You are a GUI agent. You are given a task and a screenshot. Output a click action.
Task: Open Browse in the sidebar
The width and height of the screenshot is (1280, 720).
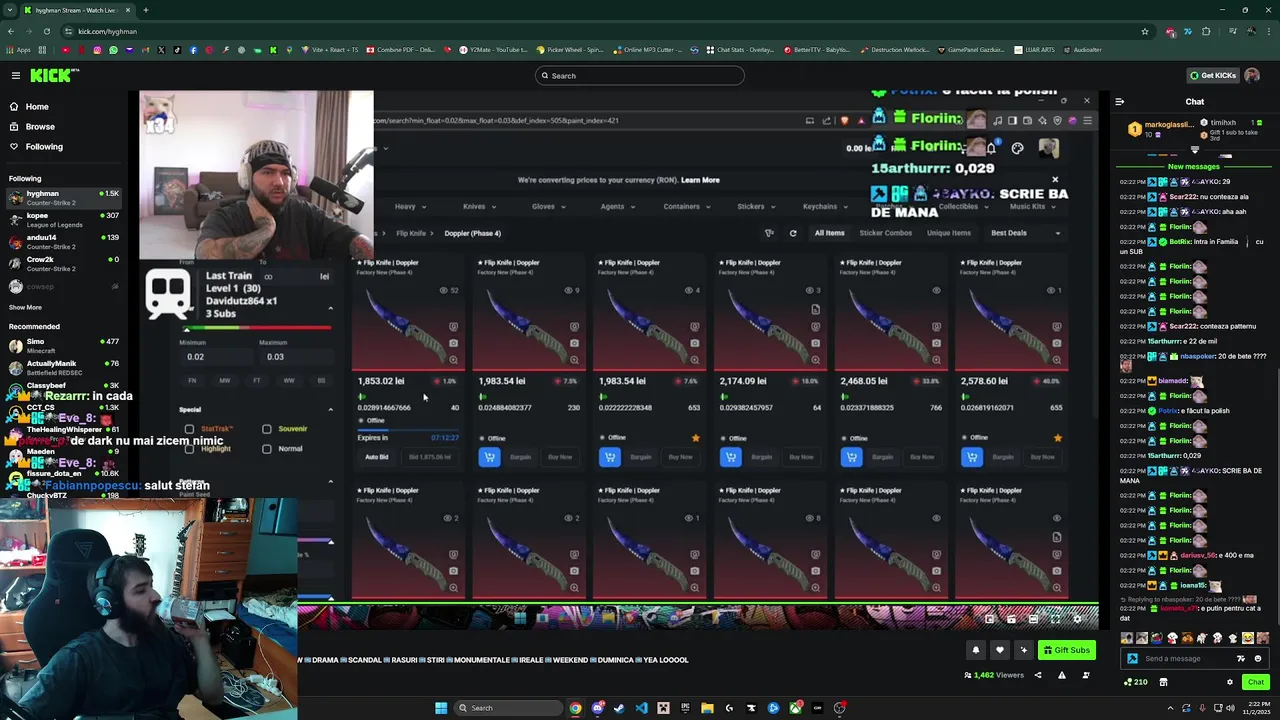(x=40, y=126)
